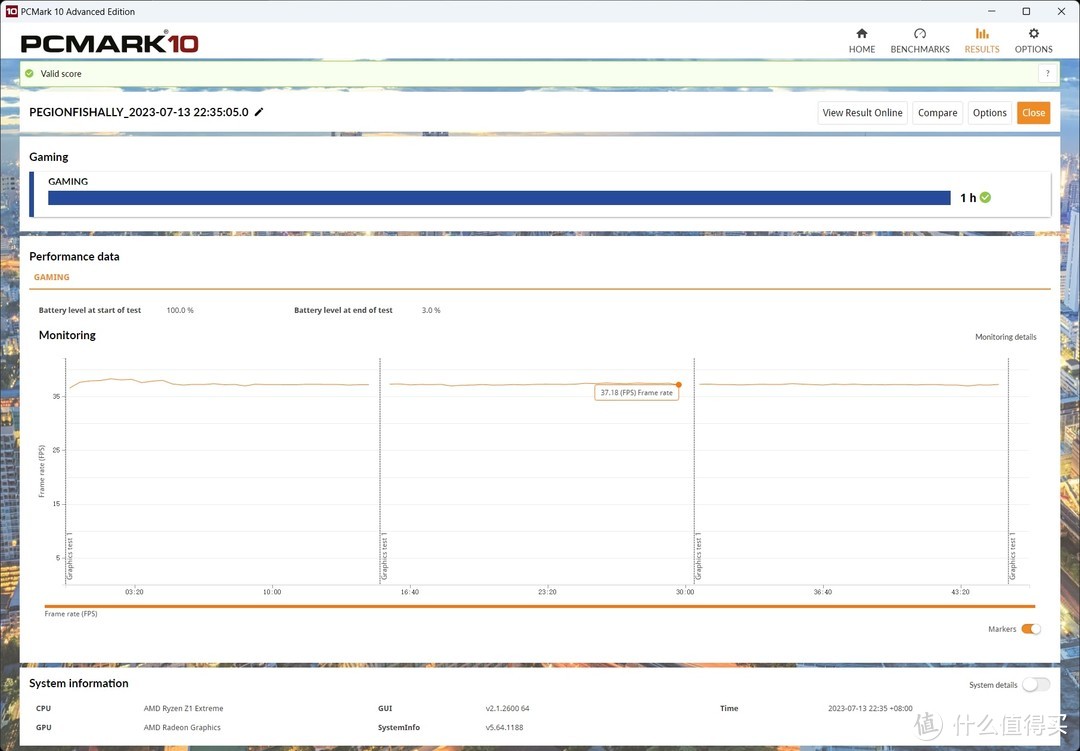This screenshot has height=751, width=1080.
Task: Close the result with orange Close button
Action: point(1033,112)
